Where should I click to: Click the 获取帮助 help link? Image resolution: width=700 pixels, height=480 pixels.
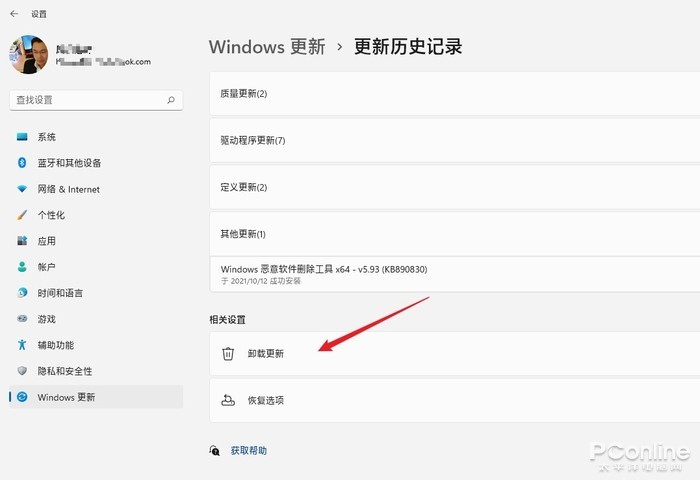click(248, 451)
